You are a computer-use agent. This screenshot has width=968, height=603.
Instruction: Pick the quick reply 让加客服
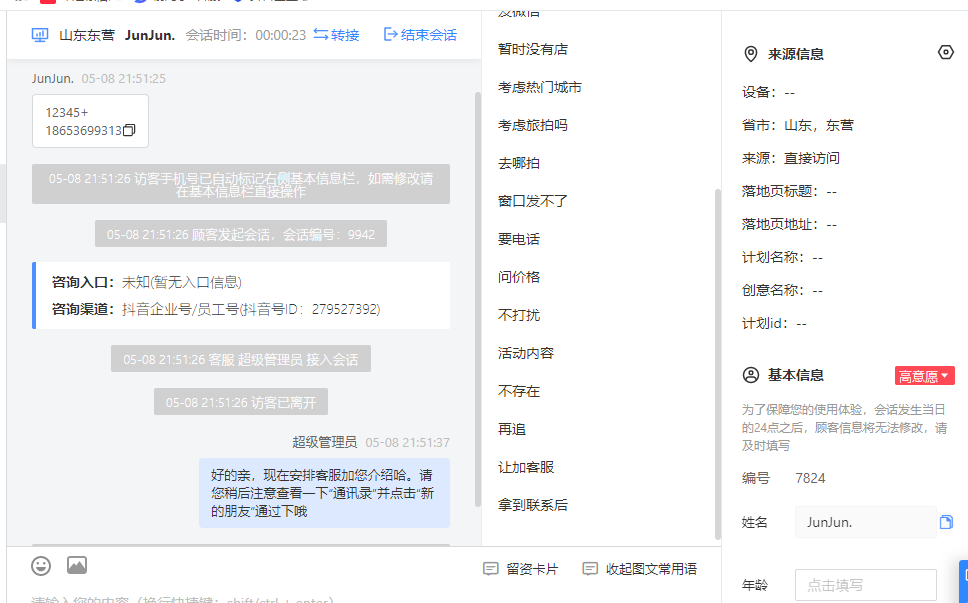coord(526,467)
